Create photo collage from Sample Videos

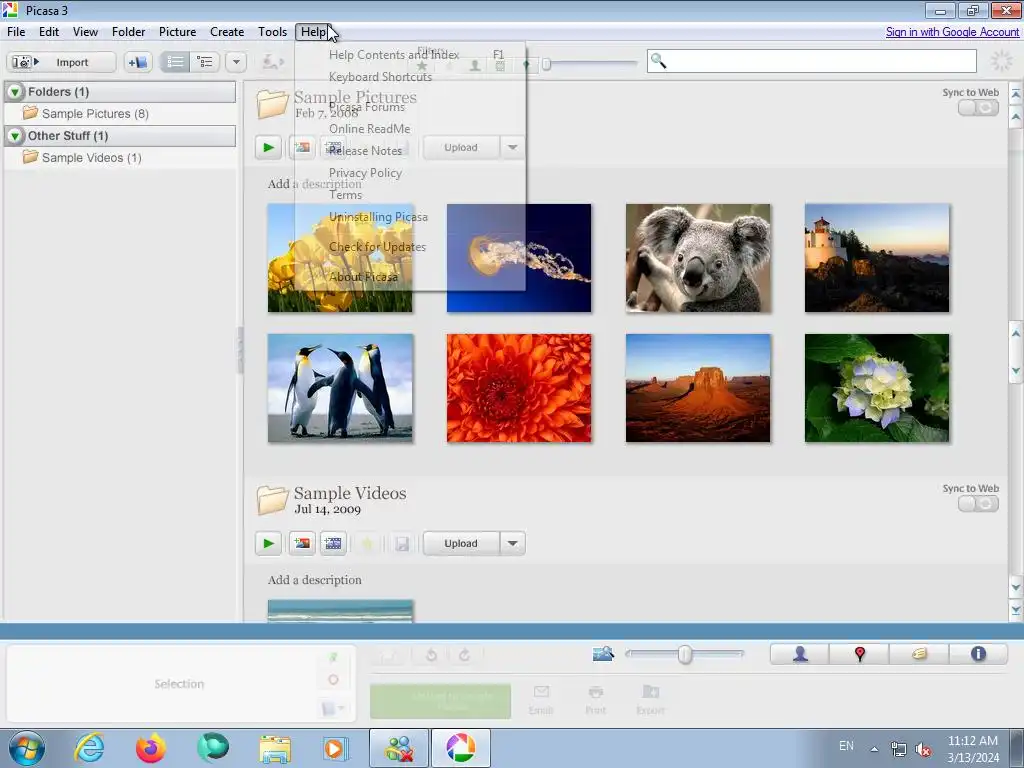pos(302,543)
